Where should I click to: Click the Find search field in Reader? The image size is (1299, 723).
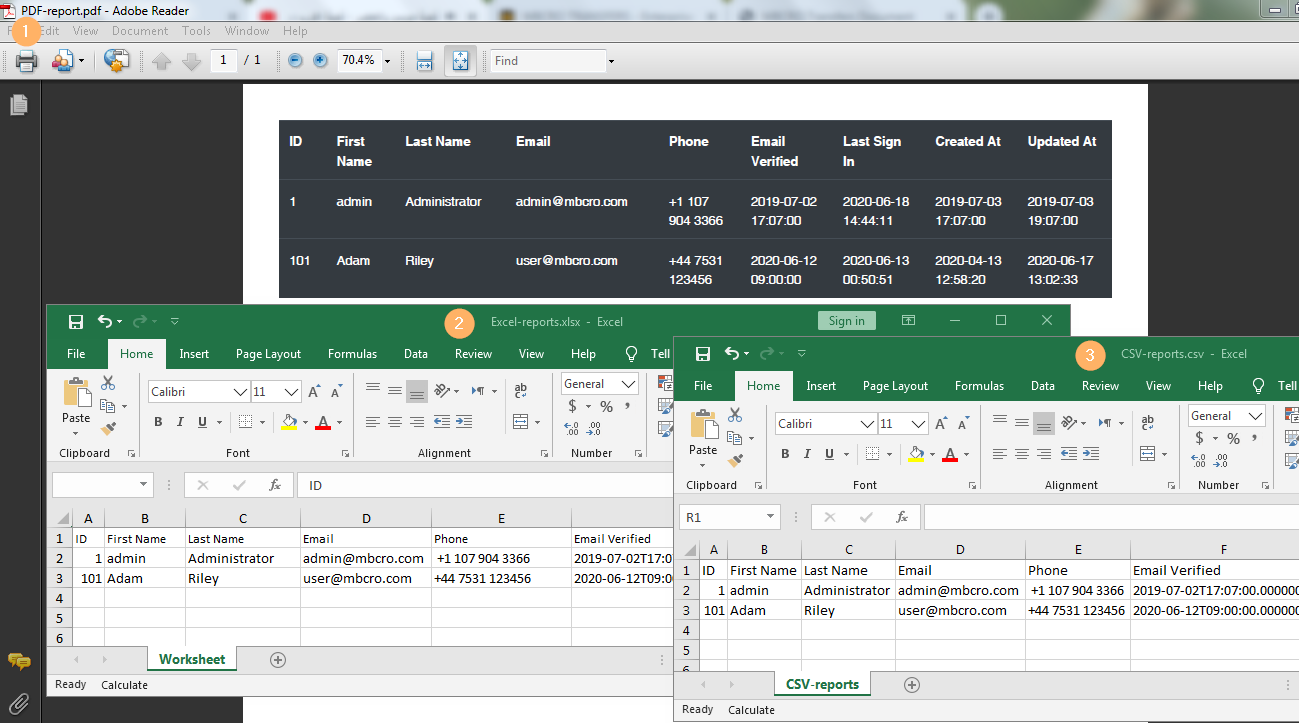click(x=548, y=61)
